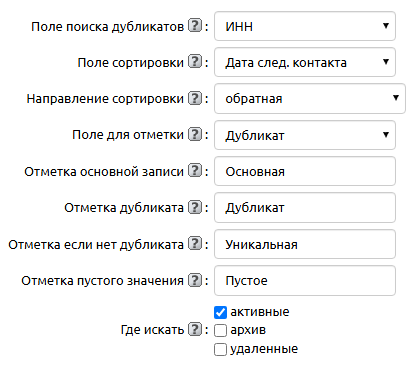Tick the удаленные checkbox
Viewport: 418px width, 366px height.
coord(220,350)
